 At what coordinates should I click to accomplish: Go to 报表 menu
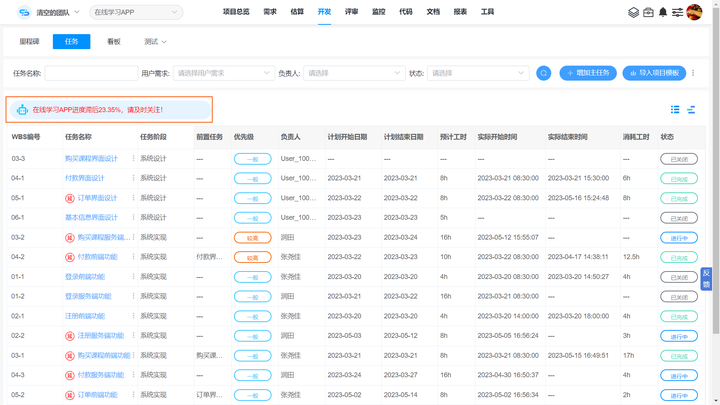(460, 12)
